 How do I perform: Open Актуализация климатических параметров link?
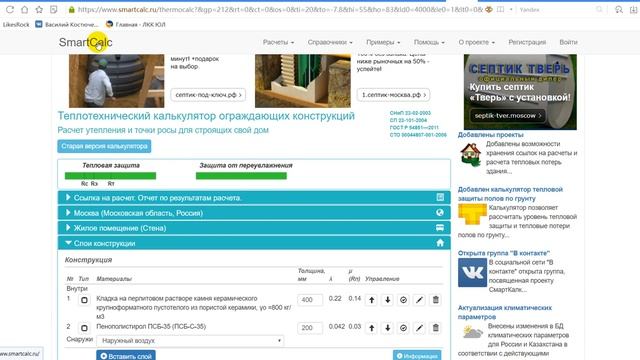pos(504,312)
